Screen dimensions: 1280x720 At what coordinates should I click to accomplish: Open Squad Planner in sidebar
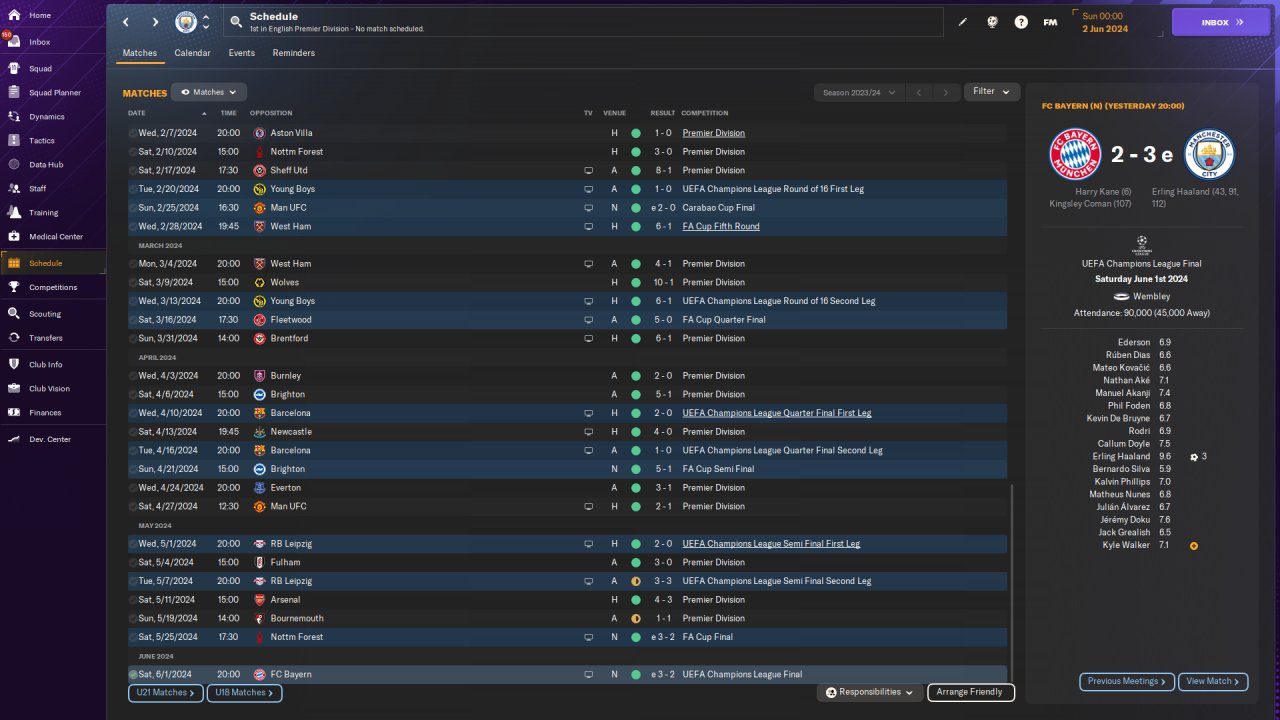coord(54,93)
